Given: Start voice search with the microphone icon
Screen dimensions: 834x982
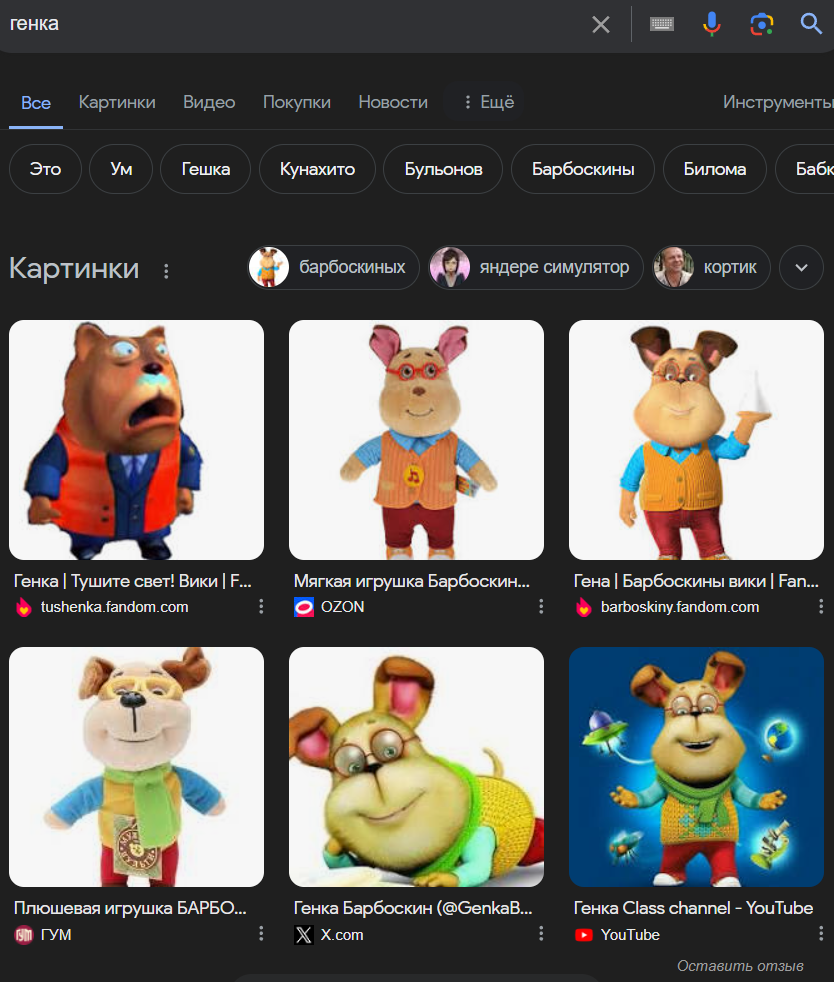Looking at the screenshot, I should 711,24.
